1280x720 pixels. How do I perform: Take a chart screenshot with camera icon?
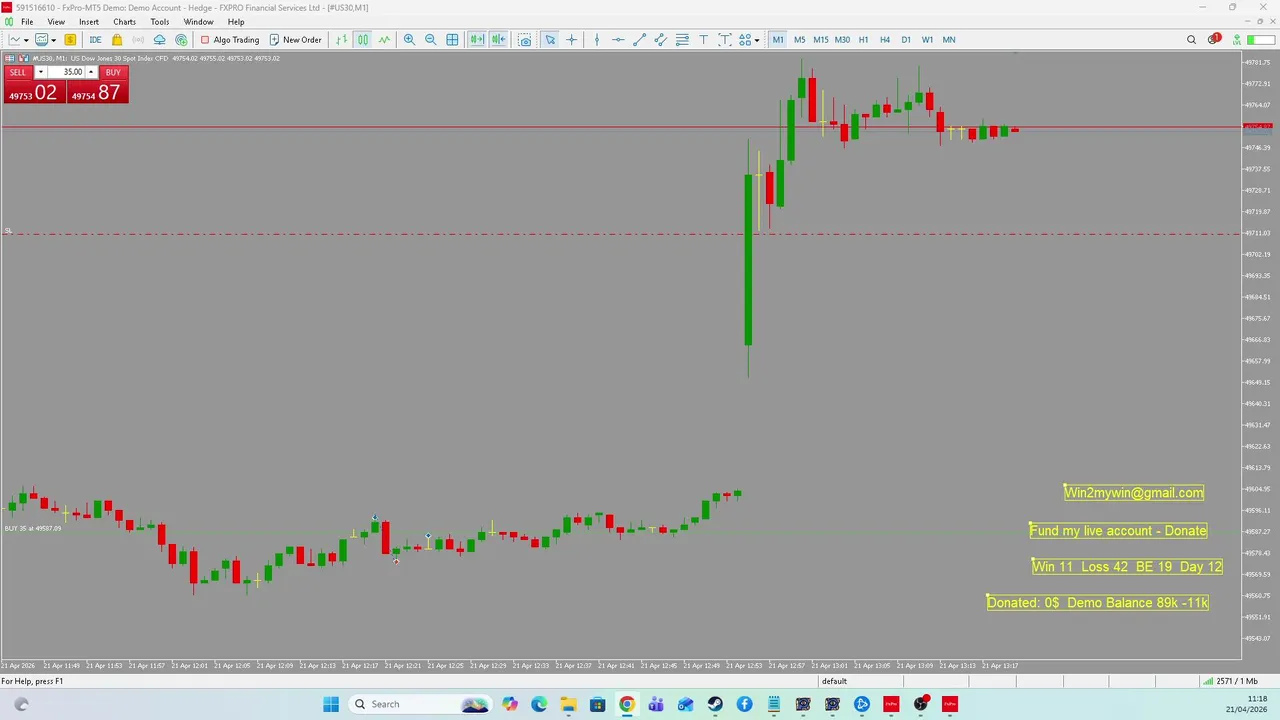tap(525, 40)
